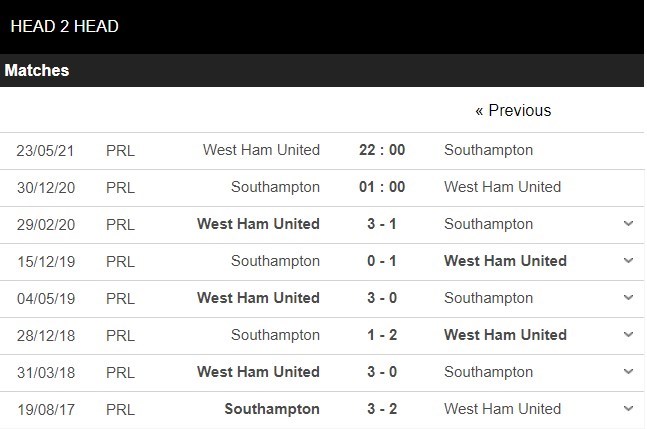
Task: Expand the 29/02/20 match details chevron
Action: pyautogui.click(x=628, y=224)
